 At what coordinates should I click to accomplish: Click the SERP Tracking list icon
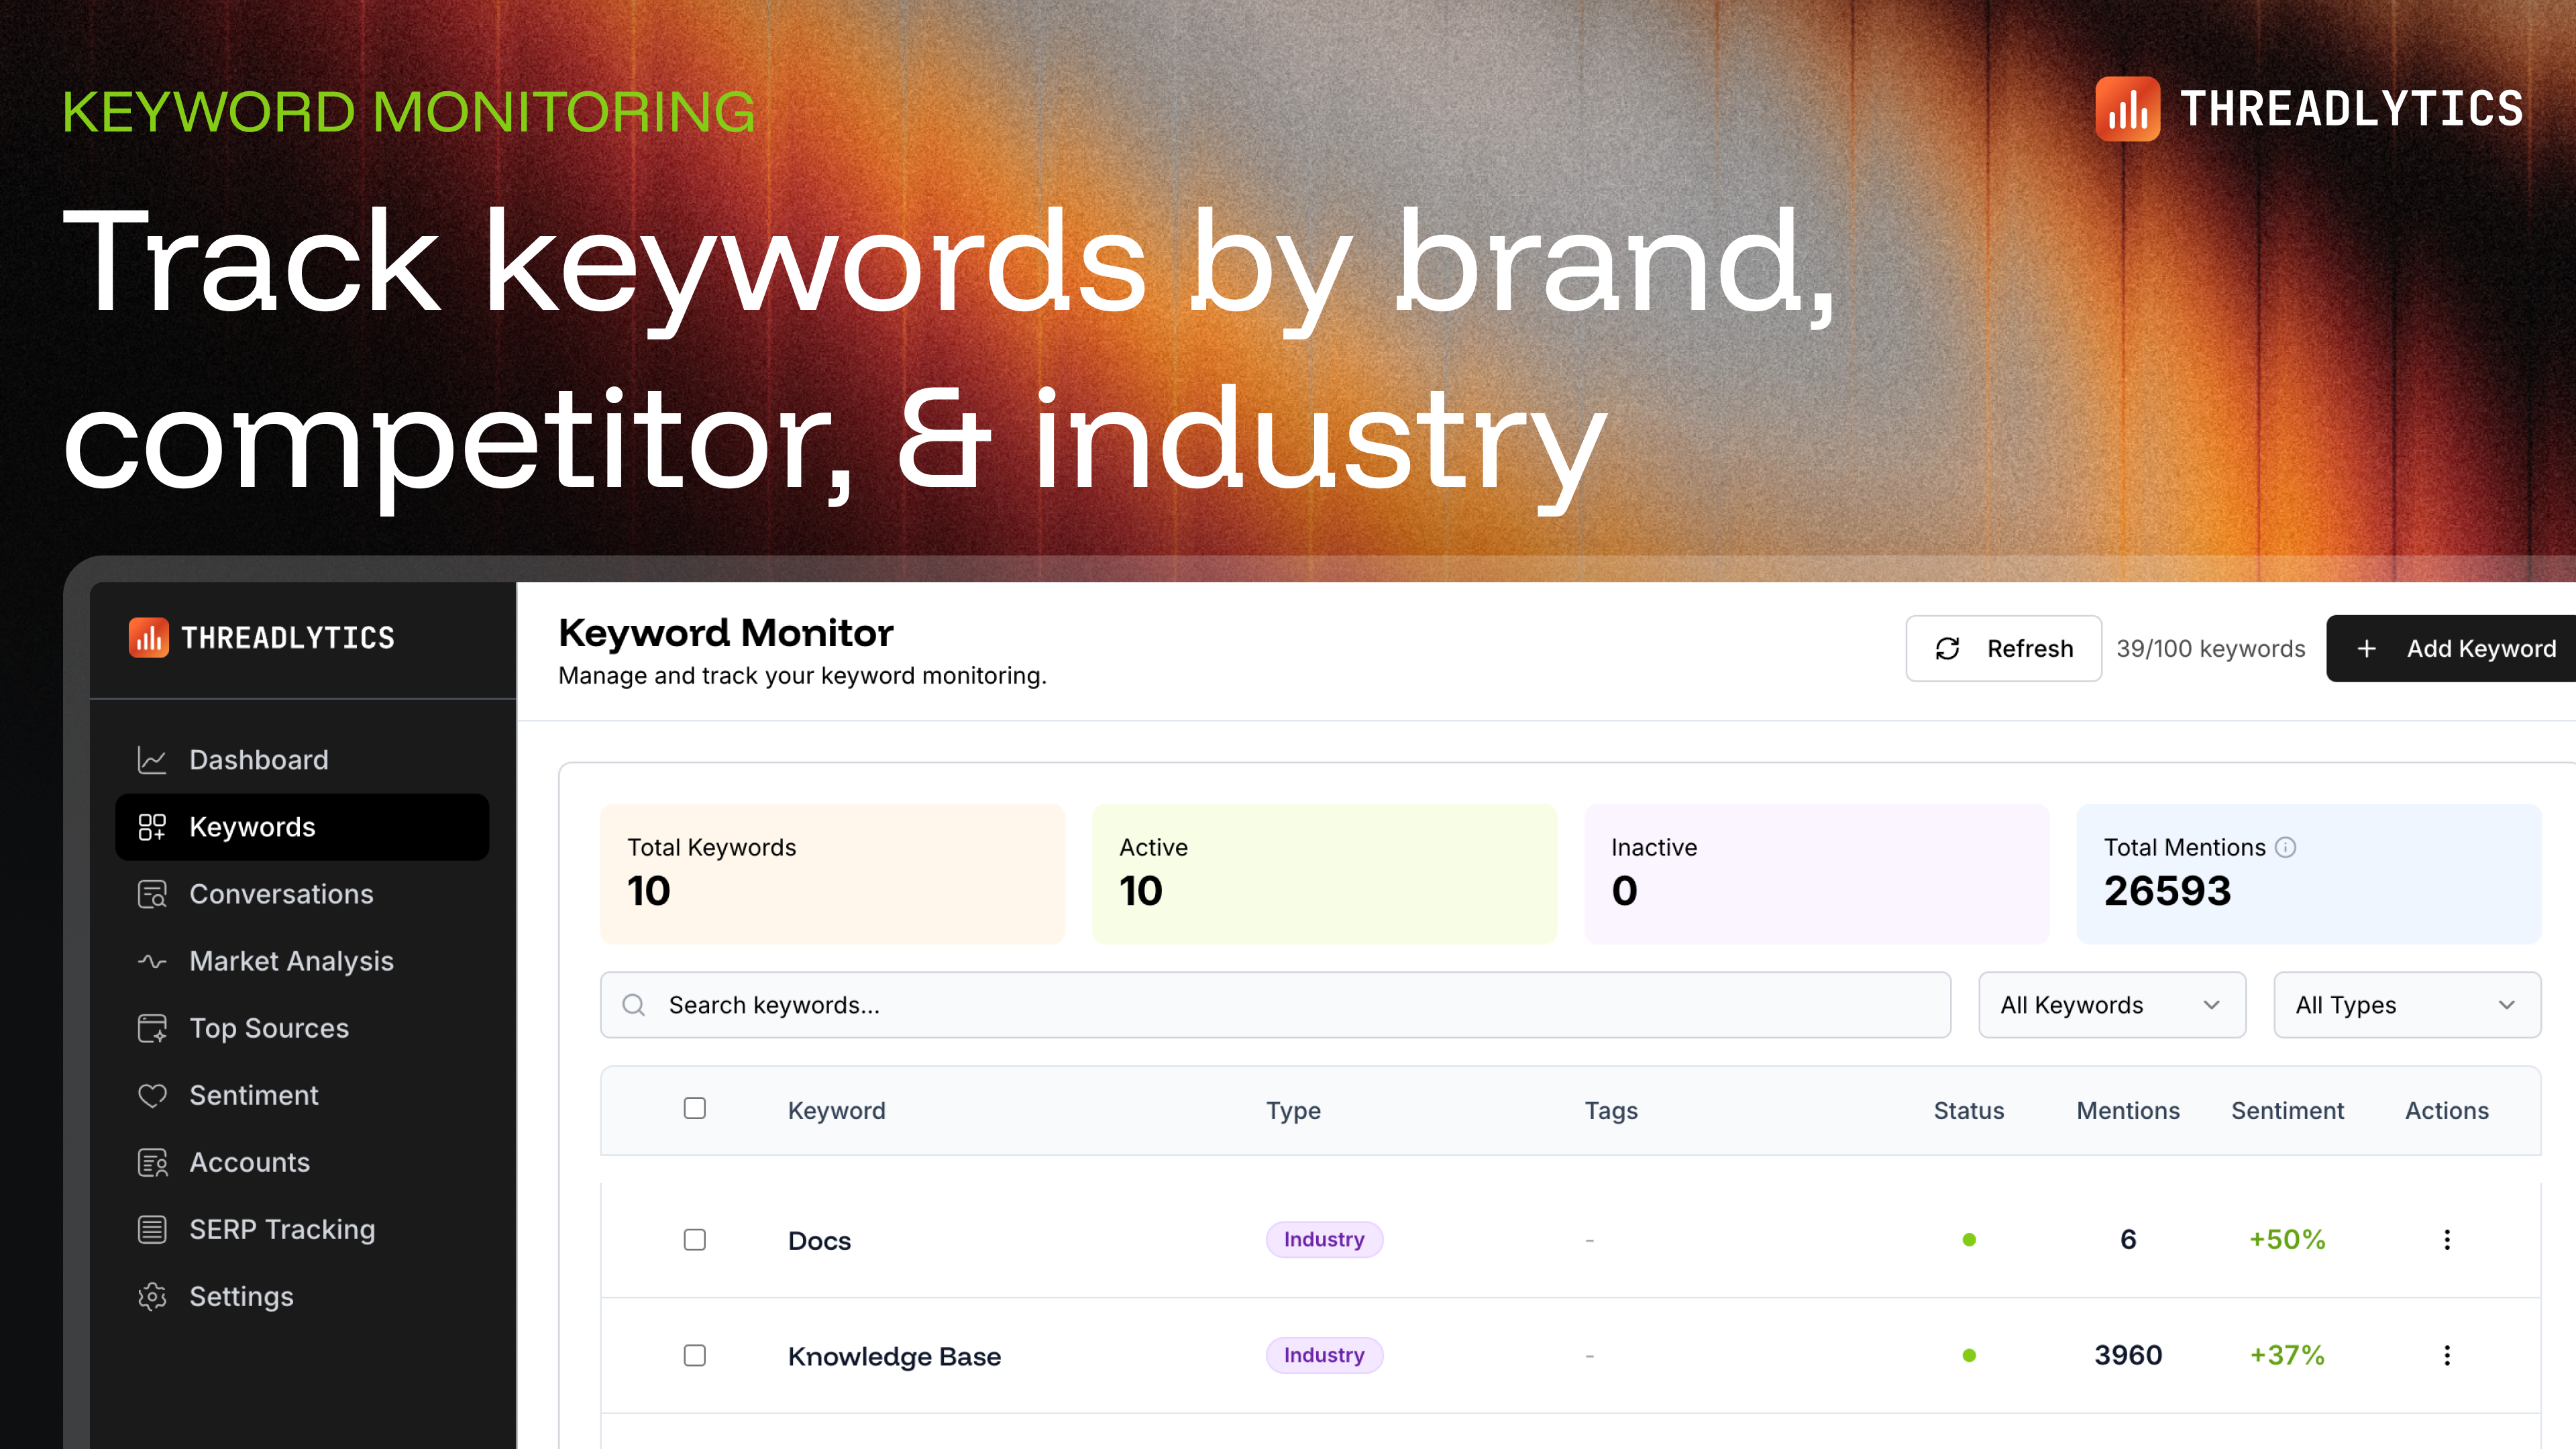(x=152, y=1230)
